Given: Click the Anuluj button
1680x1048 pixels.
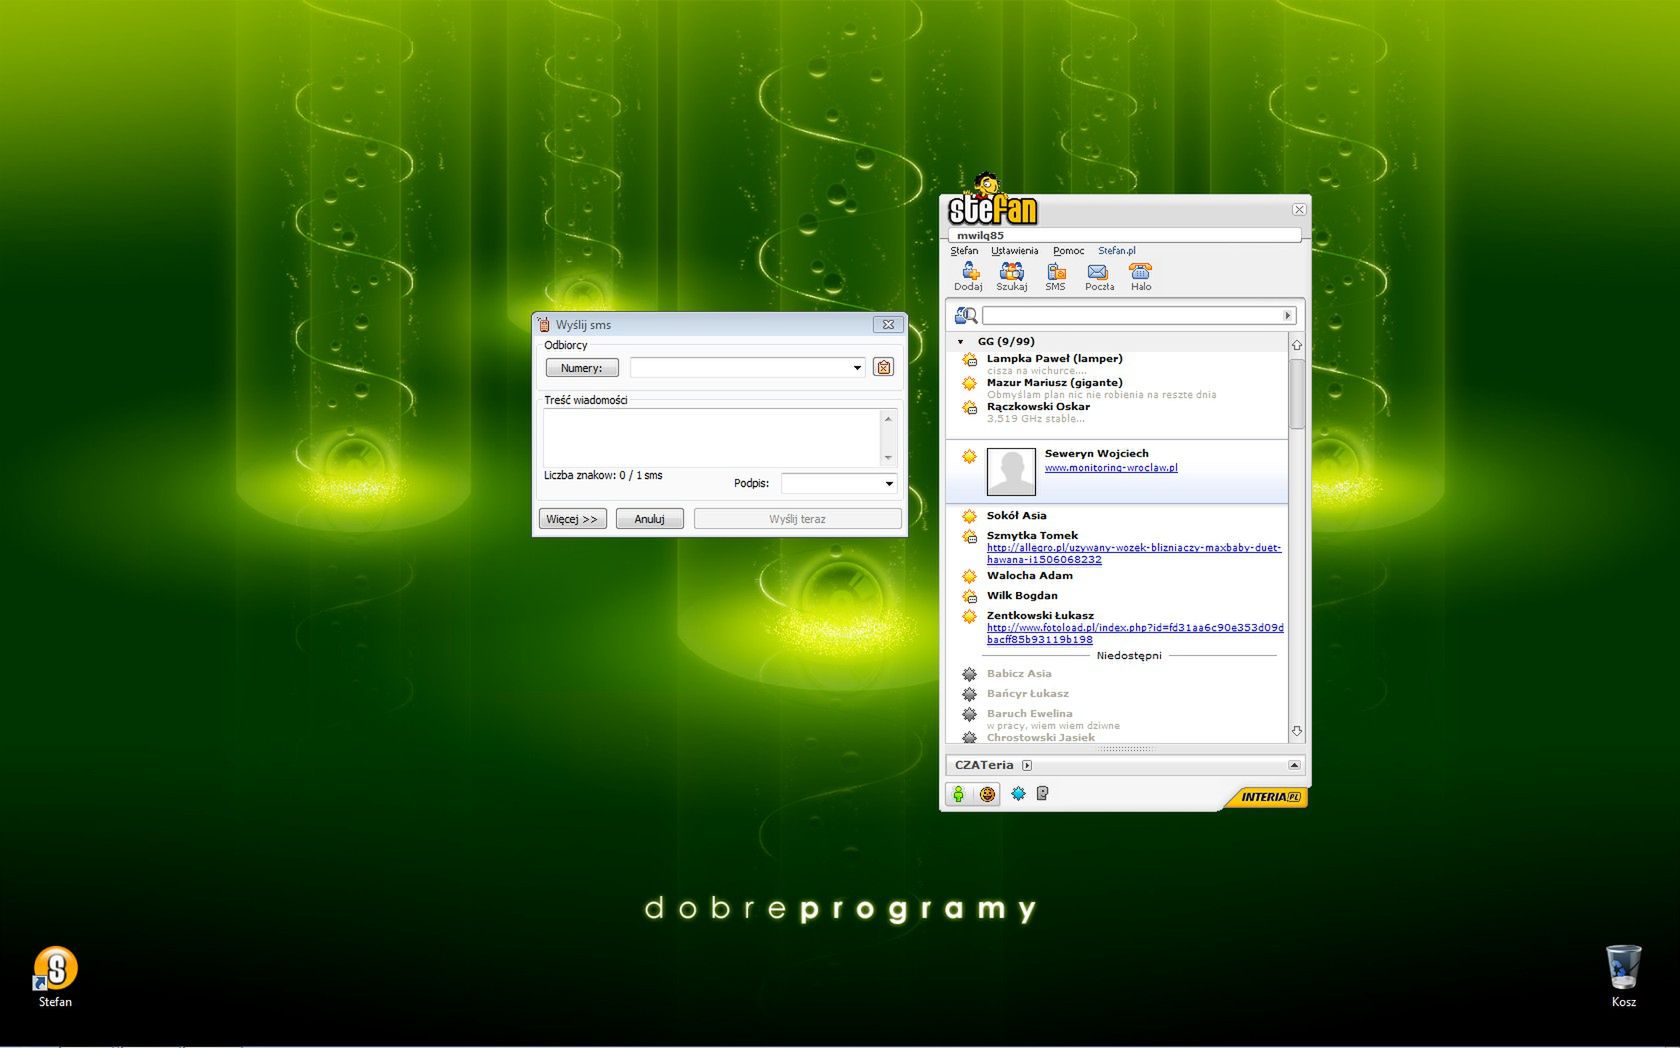Looking at the screenshot, I should point(649,519).
